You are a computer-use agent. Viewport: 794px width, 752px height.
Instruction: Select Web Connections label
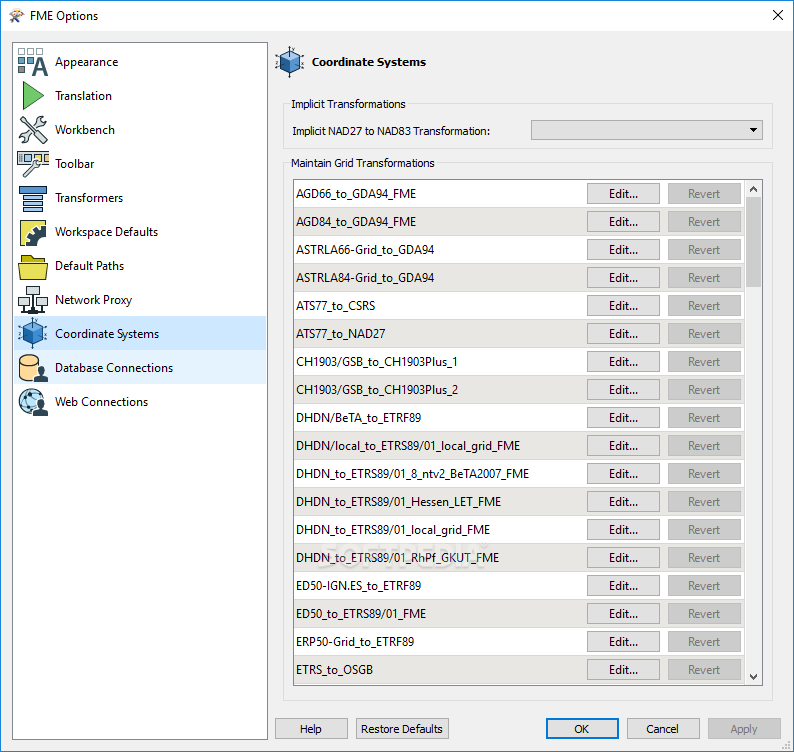coord(101,402)
